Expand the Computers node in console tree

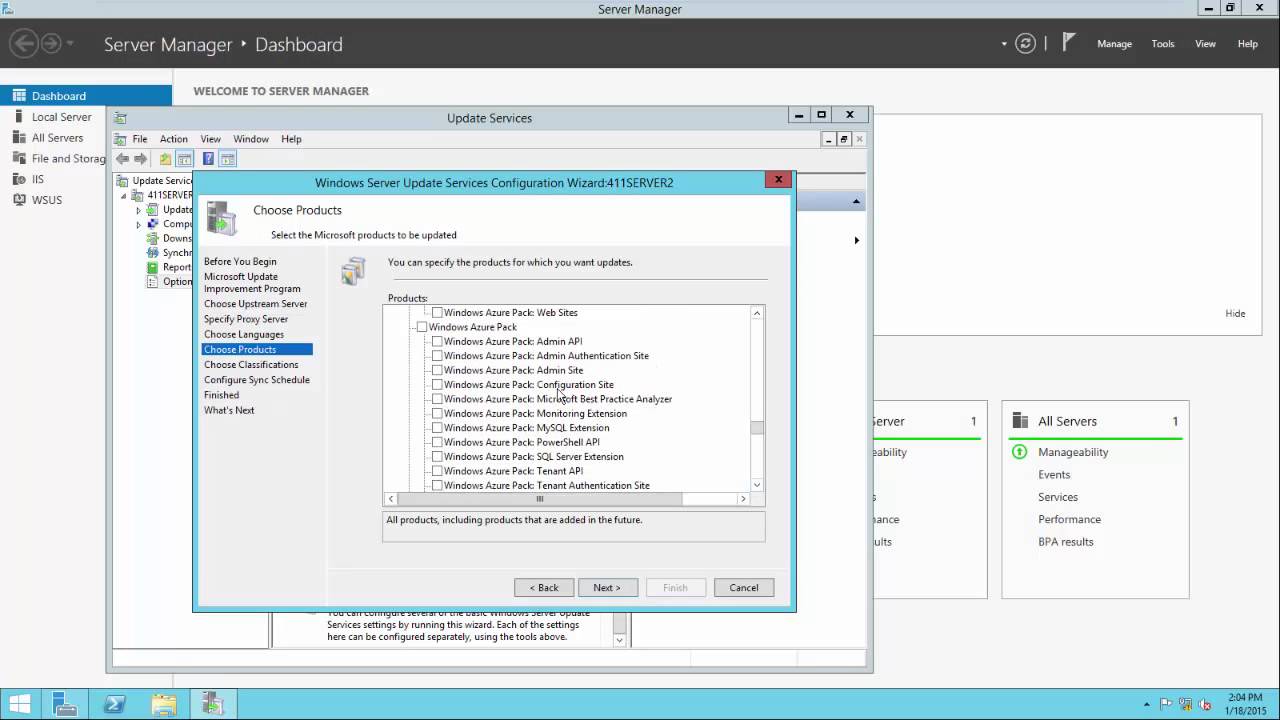tap(139, 224)
